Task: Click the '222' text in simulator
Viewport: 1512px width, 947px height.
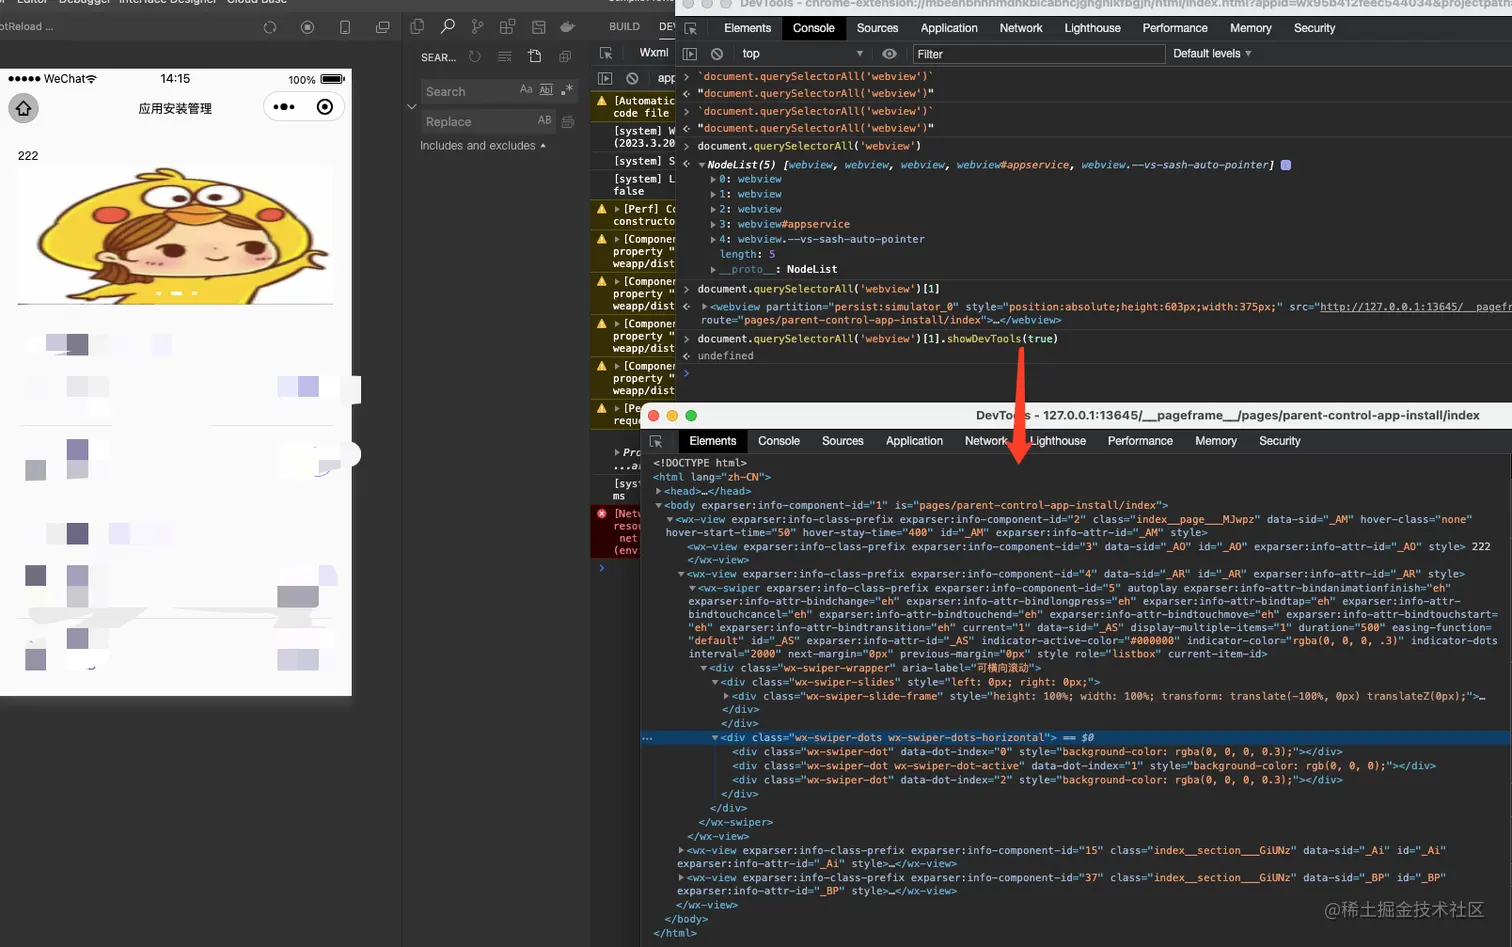Action: click(28, 156)
